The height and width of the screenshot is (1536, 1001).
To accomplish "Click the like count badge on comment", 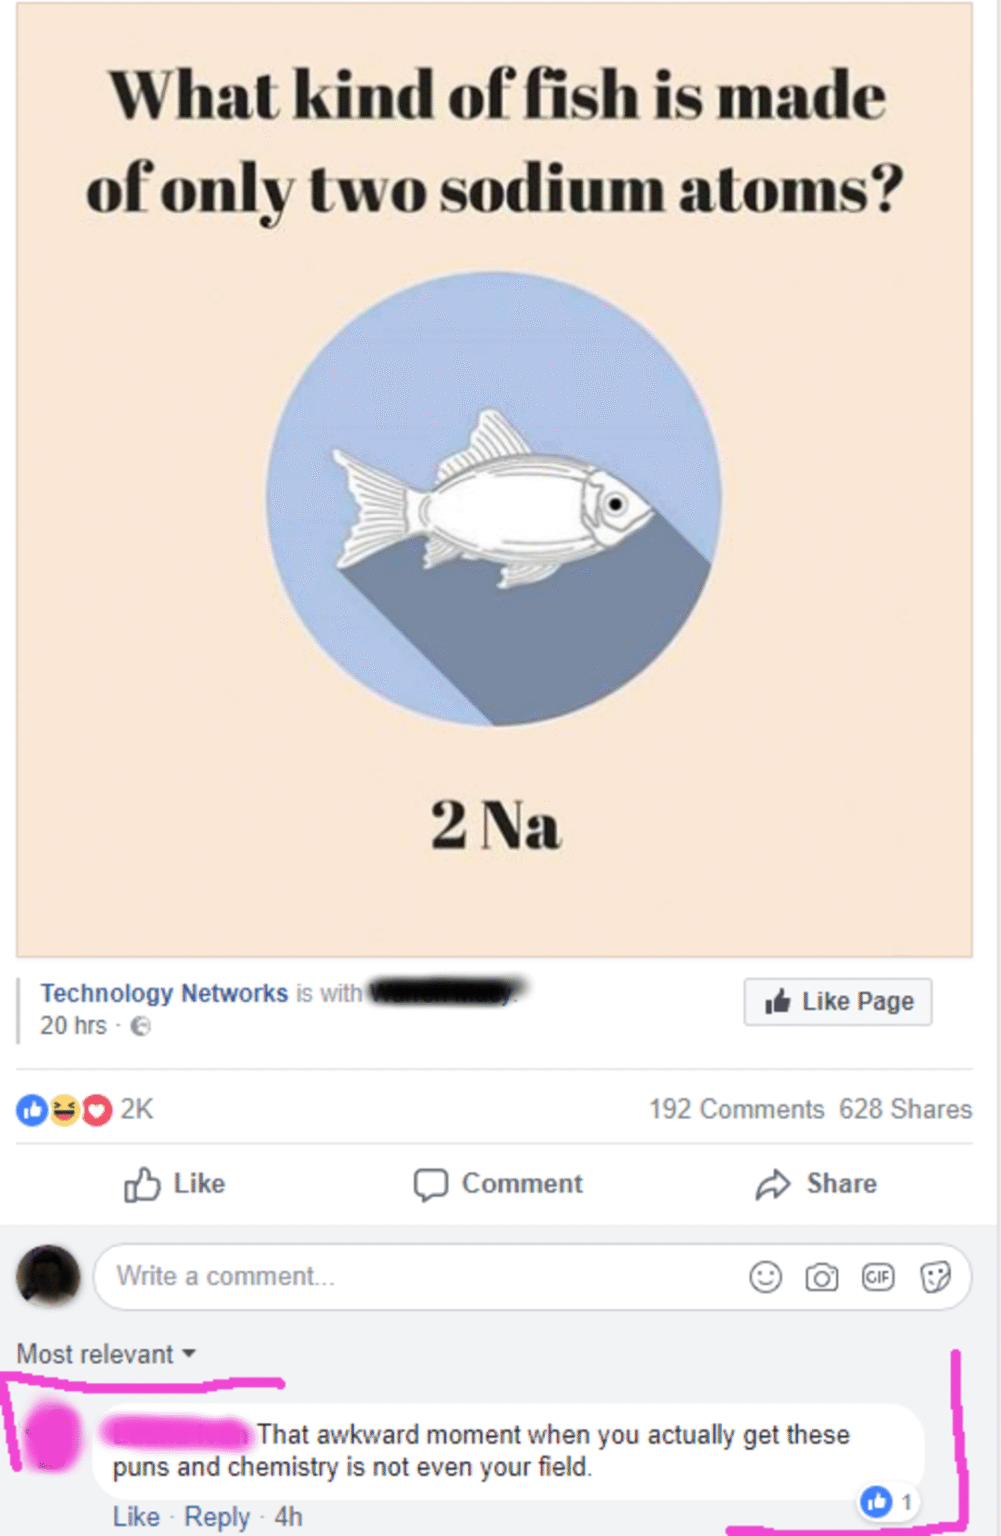I will point(887,1501).
